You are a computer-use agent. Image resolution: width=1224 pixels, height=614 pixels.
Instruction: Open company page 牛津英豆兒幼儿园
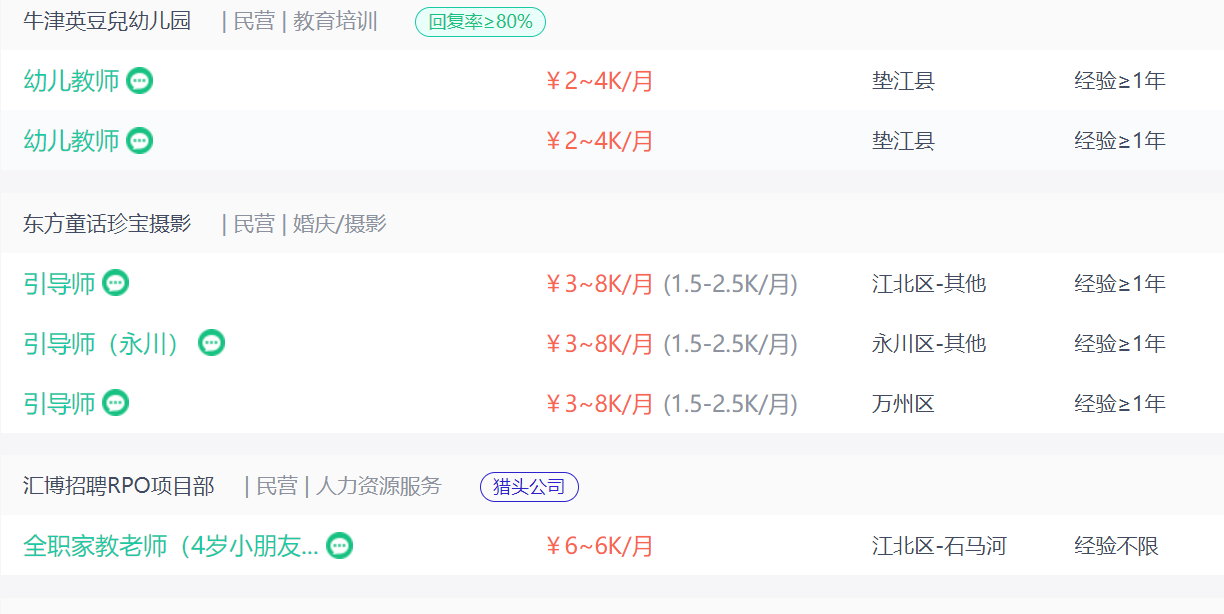pos(107,21)
